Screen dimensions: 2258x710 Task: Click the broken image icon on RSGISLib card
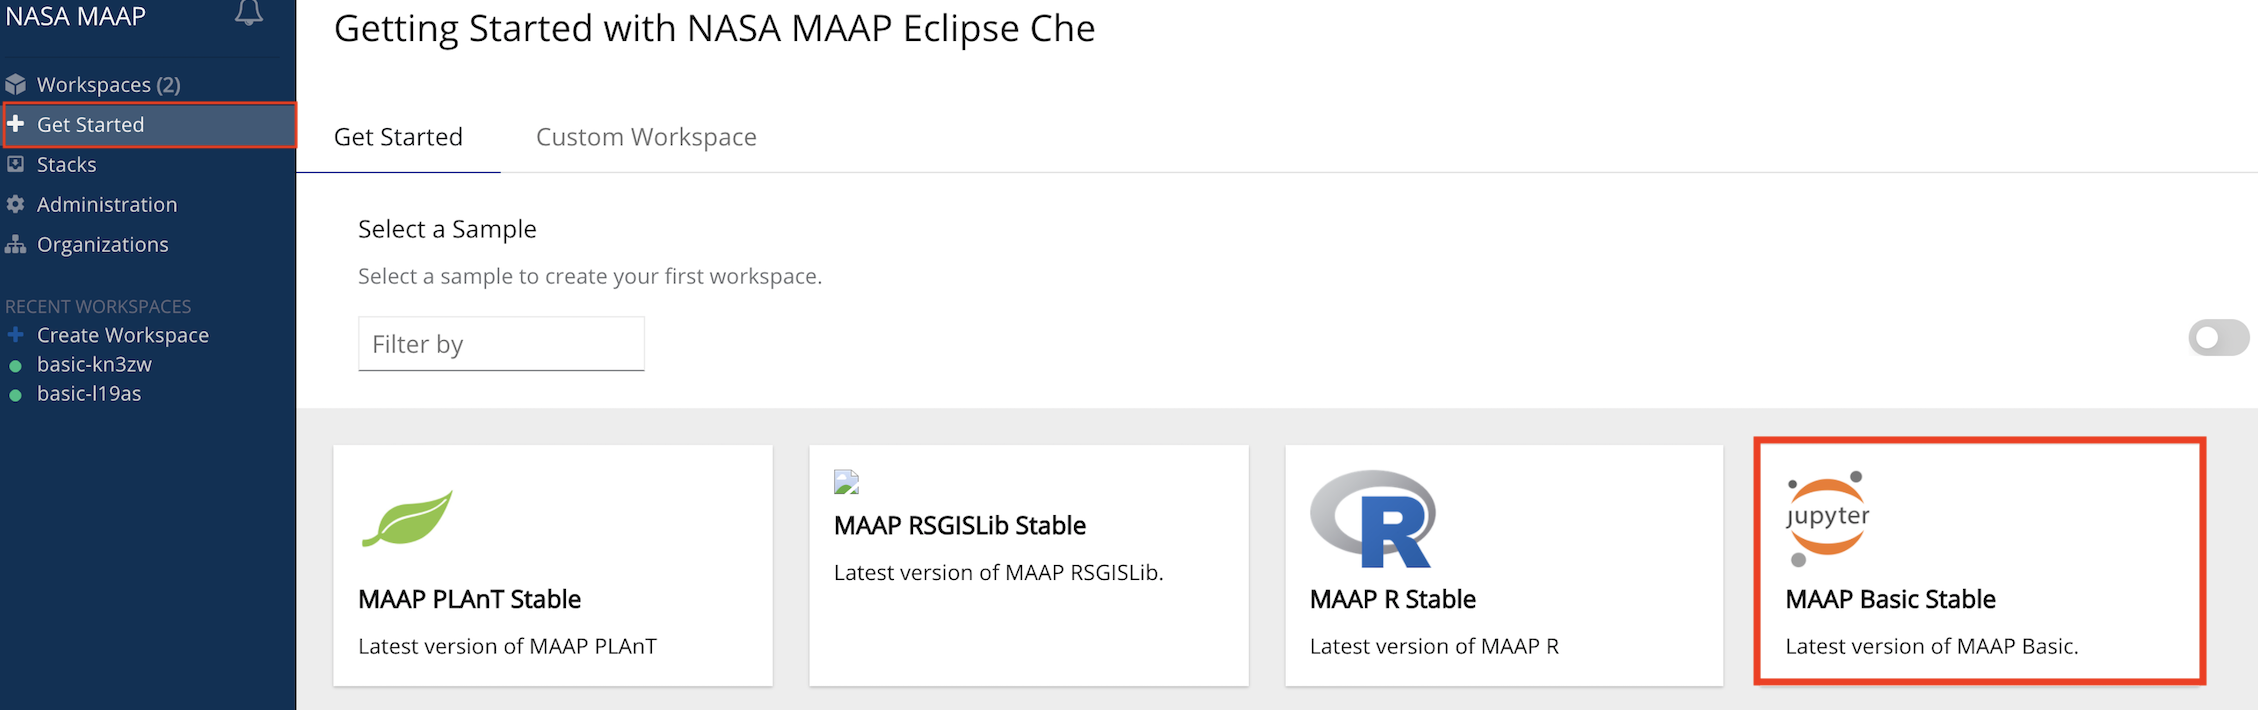click(846, 483)
